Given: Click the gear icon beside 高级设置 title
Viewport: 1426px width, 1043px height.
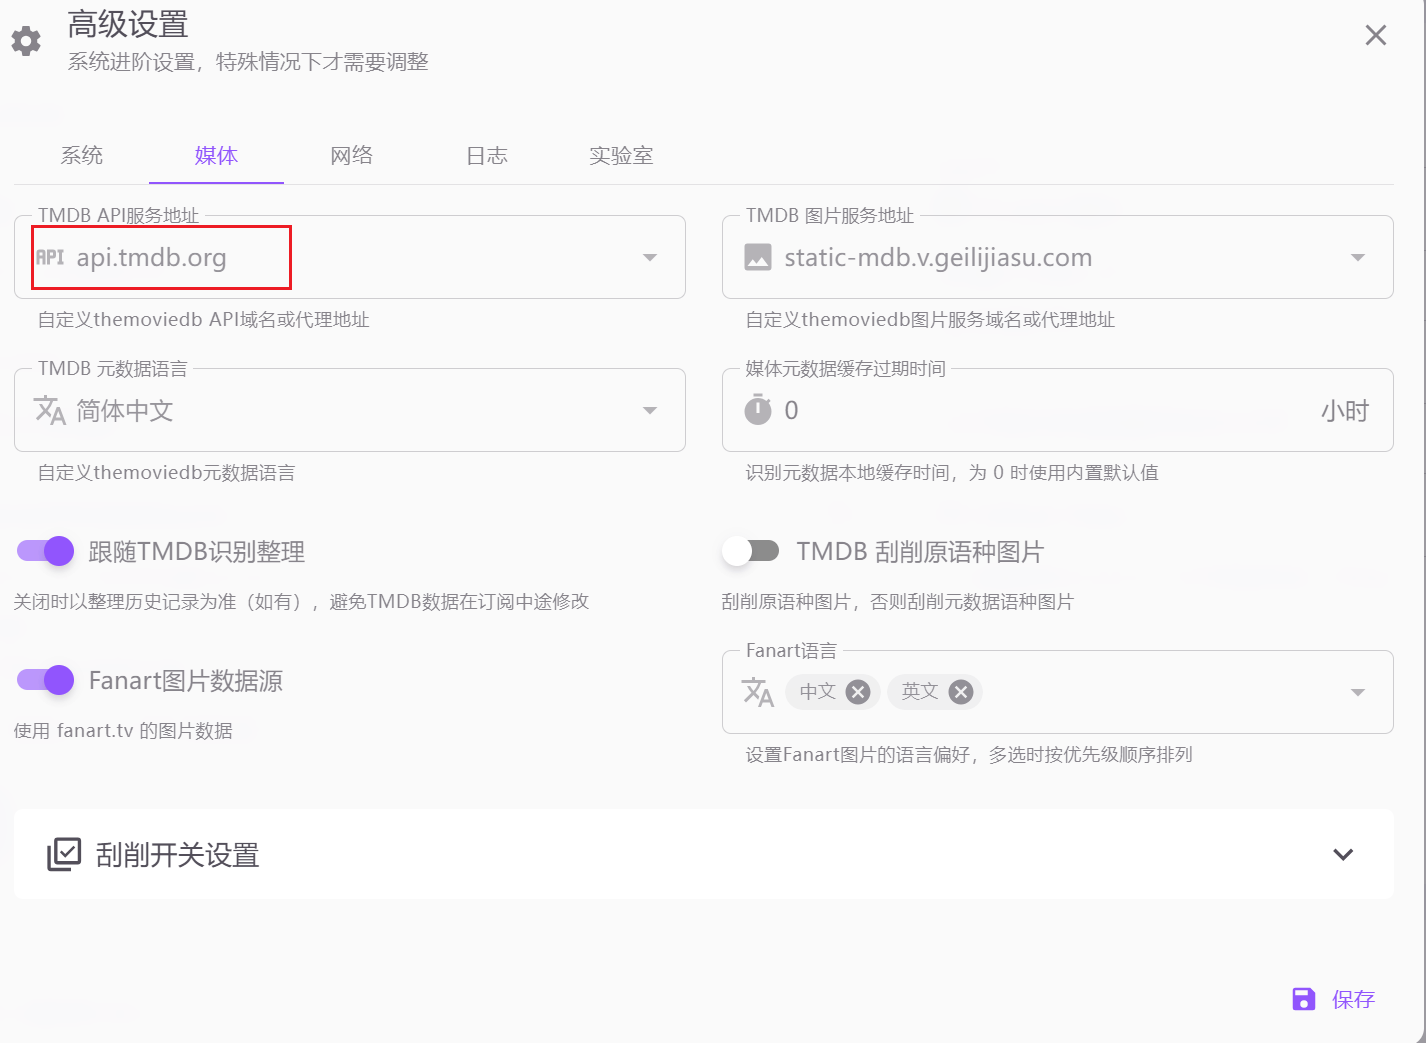Looking at the screenshot, I should (x=26, y=41).
